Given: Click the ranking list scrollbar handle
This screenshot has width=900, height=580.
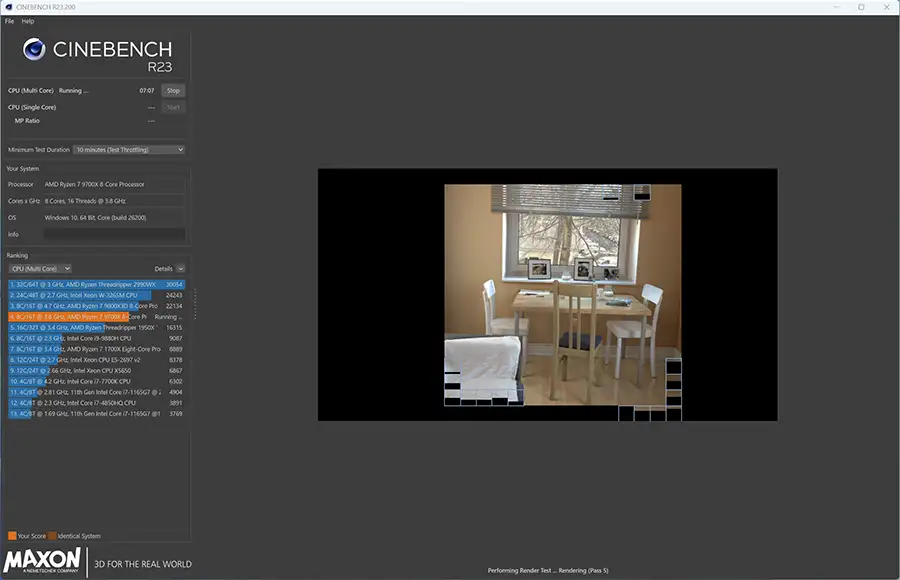Looking at the screenshot, I should 195,304.
